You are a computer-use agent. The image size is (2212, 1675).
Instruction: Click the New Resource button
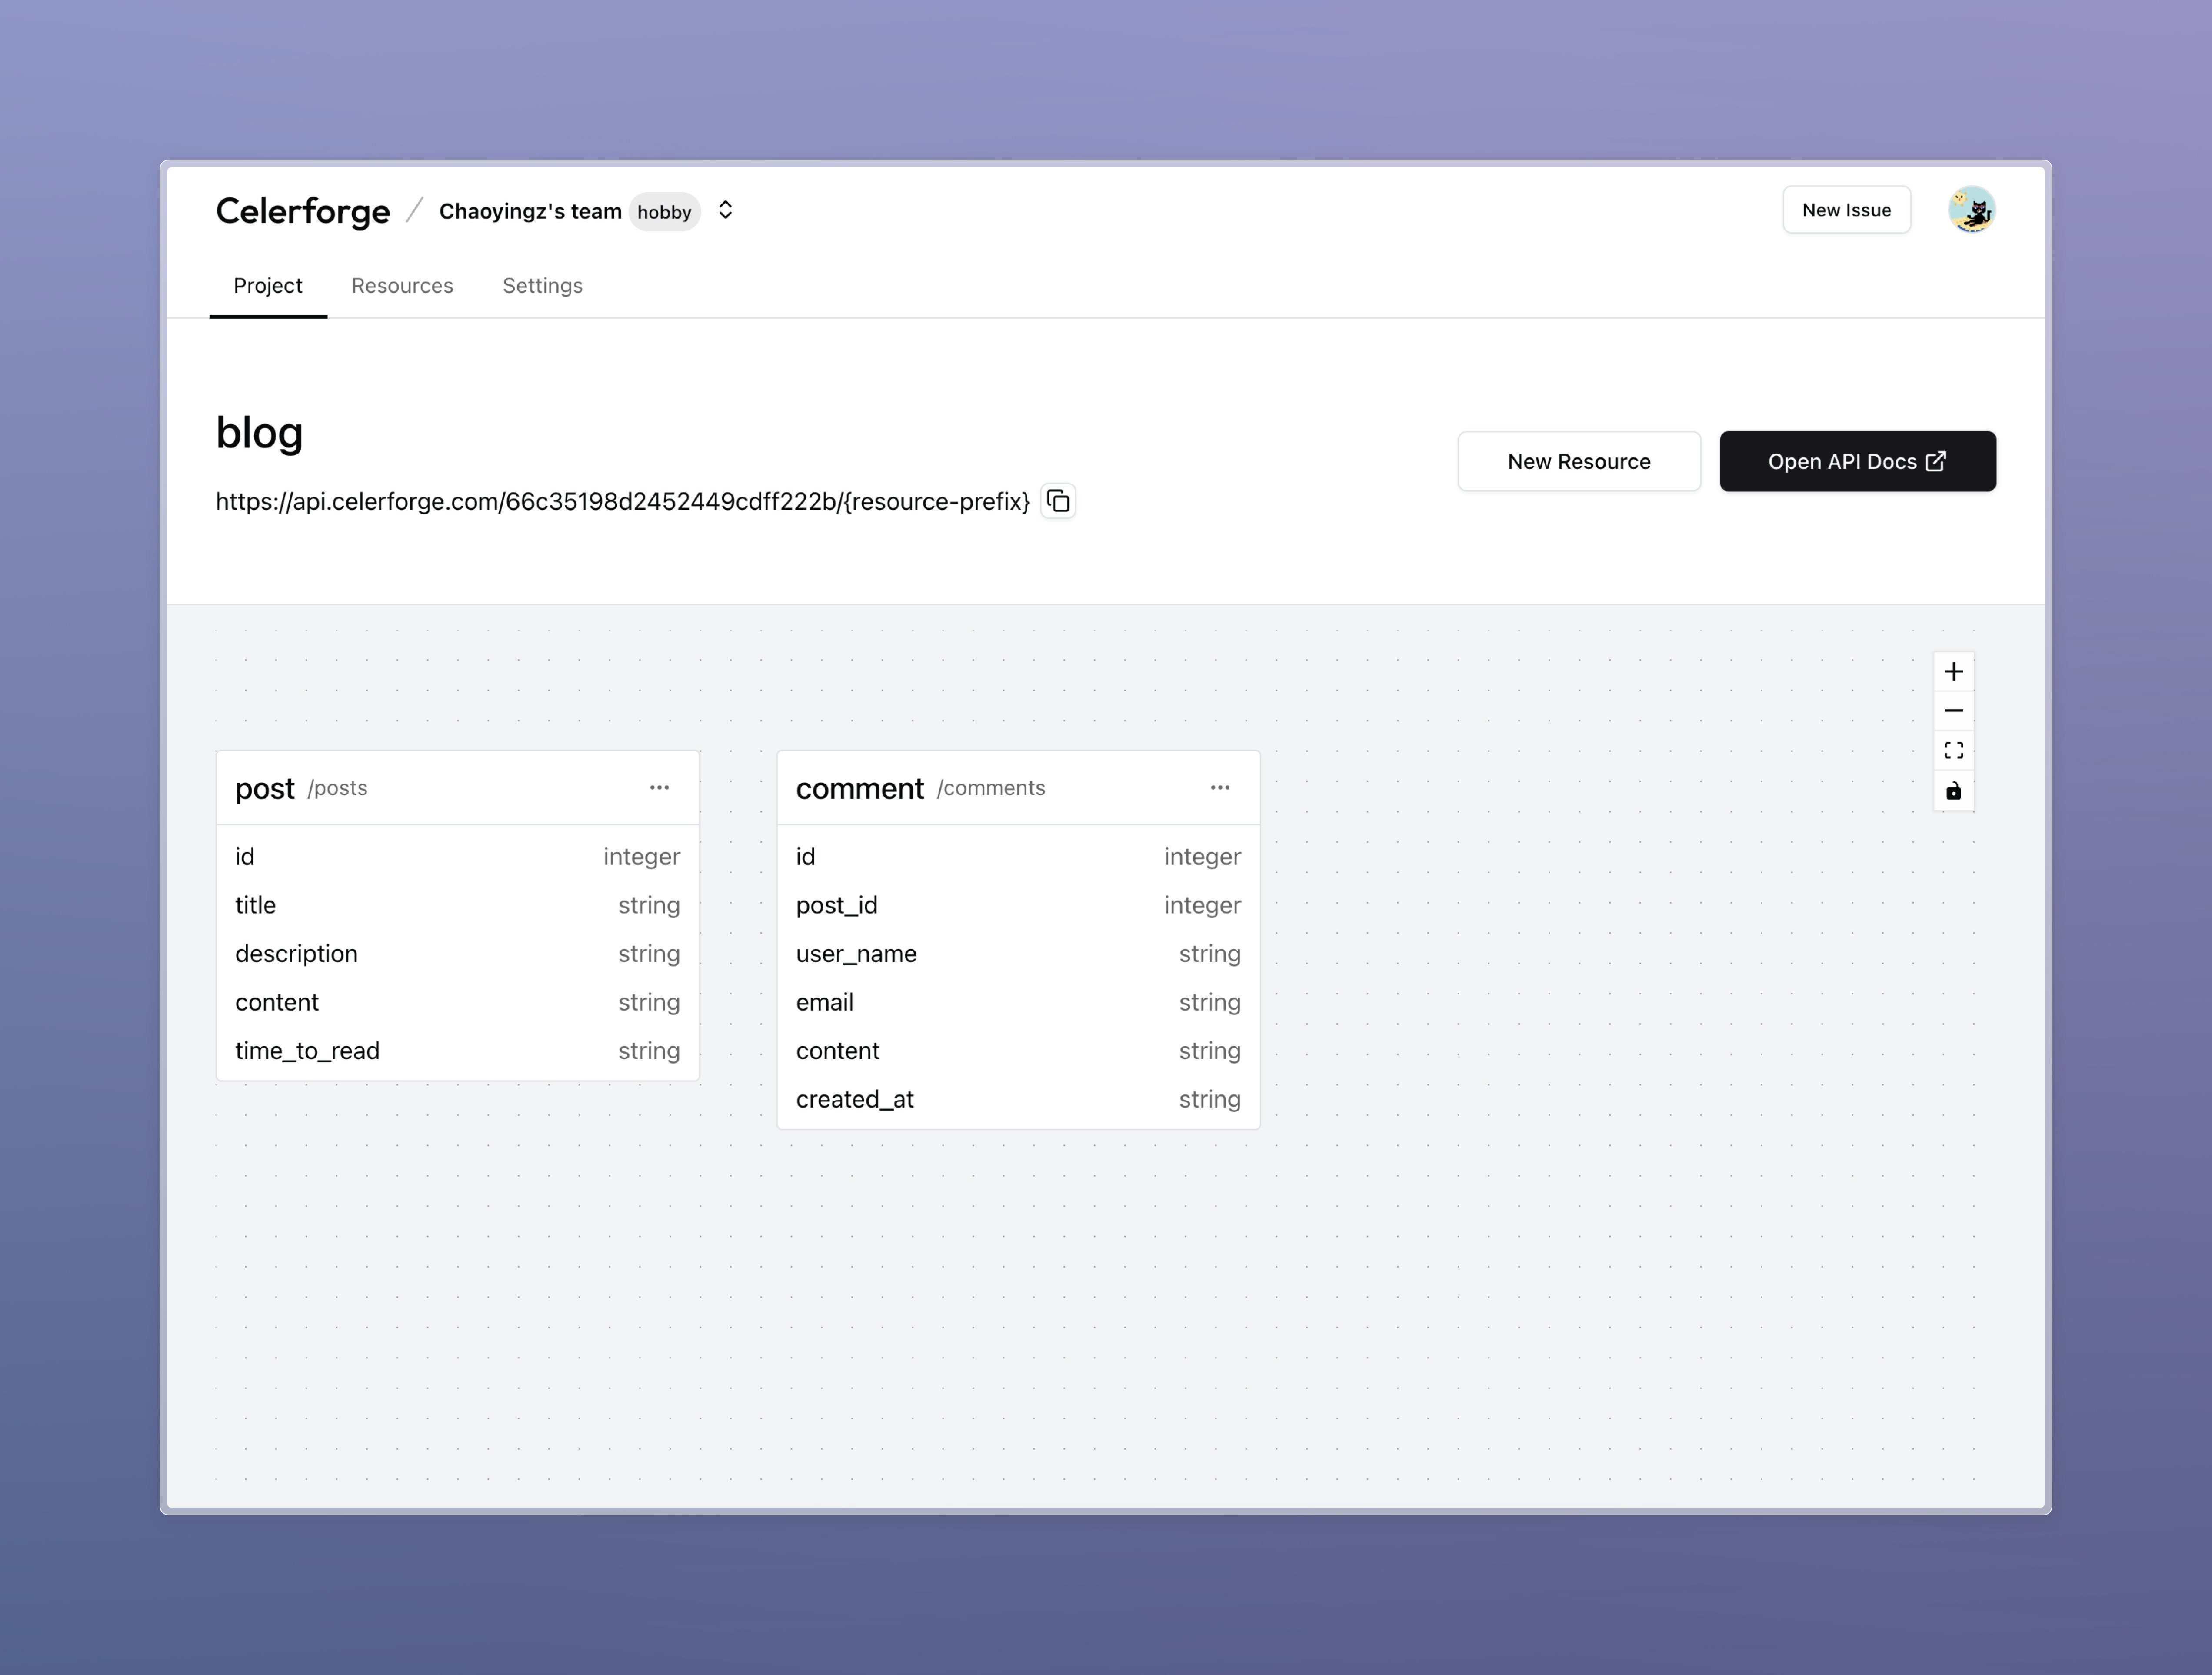click(1578, 461)
